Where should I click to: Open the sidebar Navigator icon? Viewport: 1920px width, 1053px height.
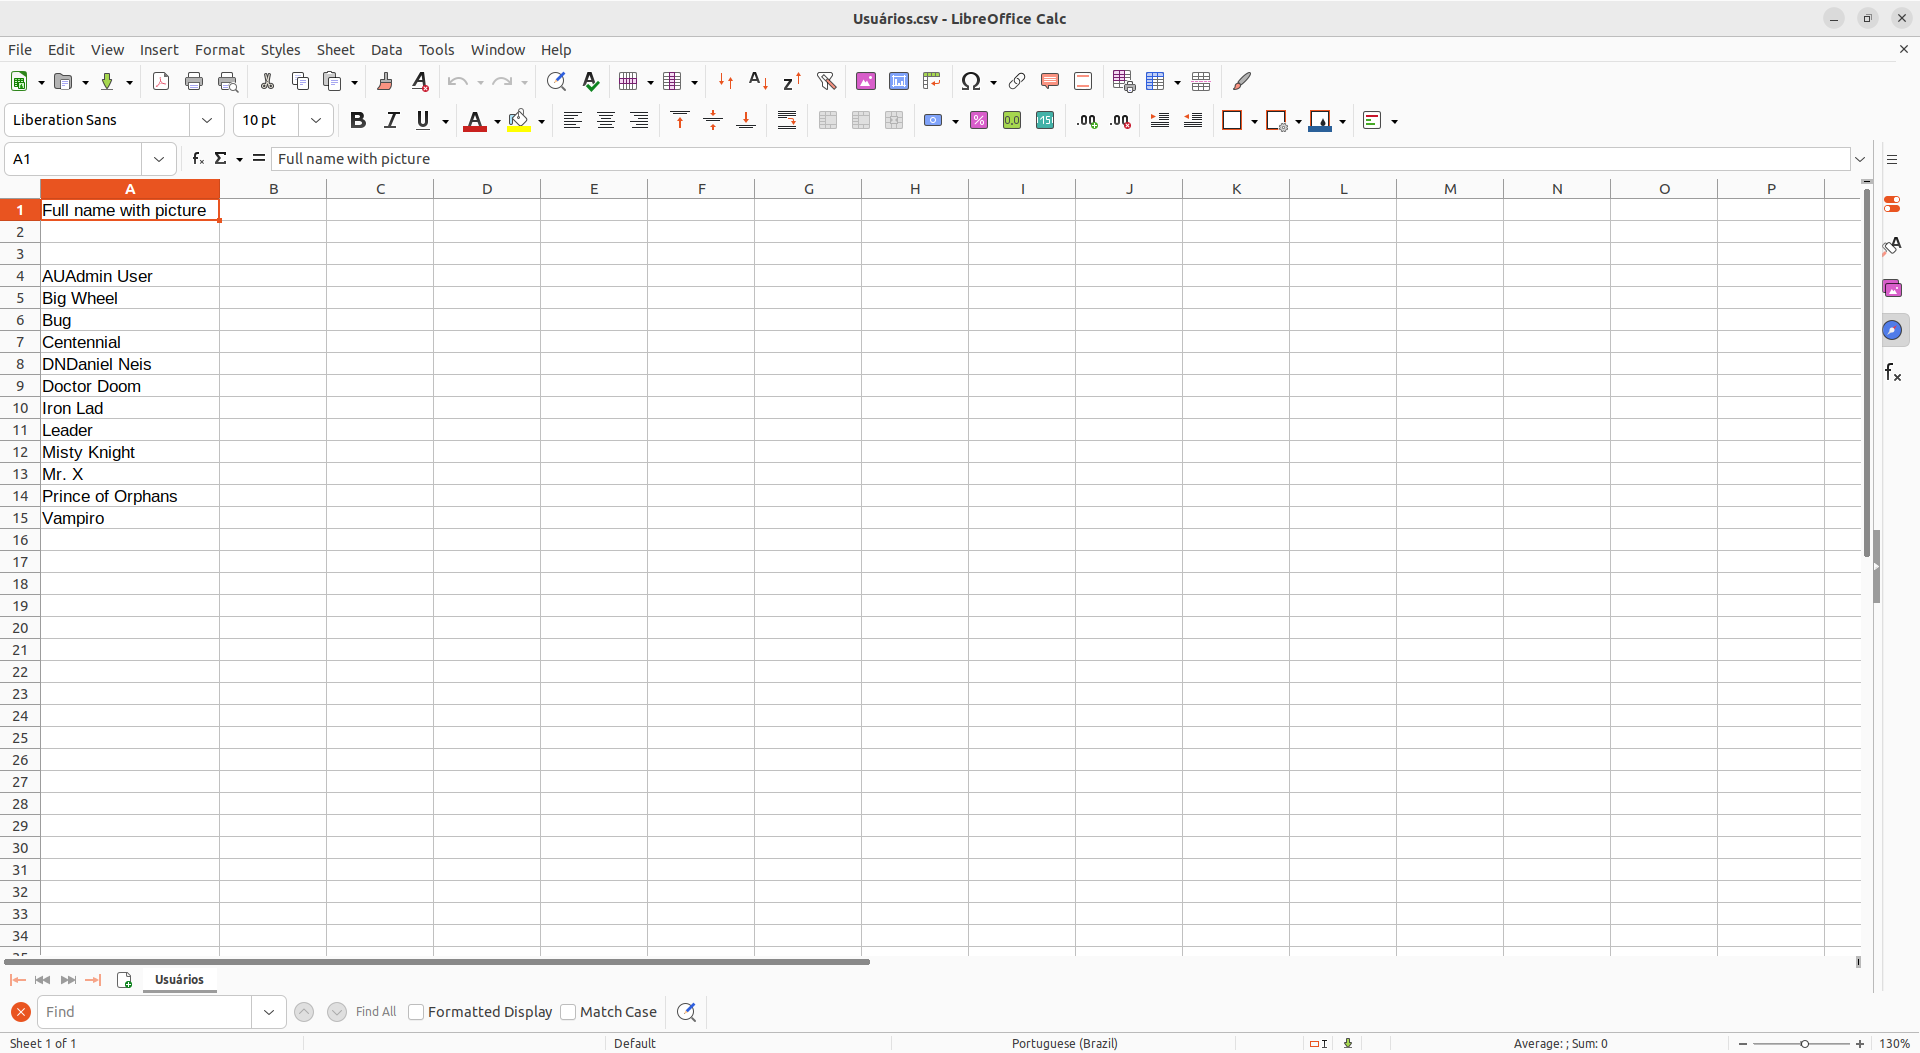point(1893,330)
